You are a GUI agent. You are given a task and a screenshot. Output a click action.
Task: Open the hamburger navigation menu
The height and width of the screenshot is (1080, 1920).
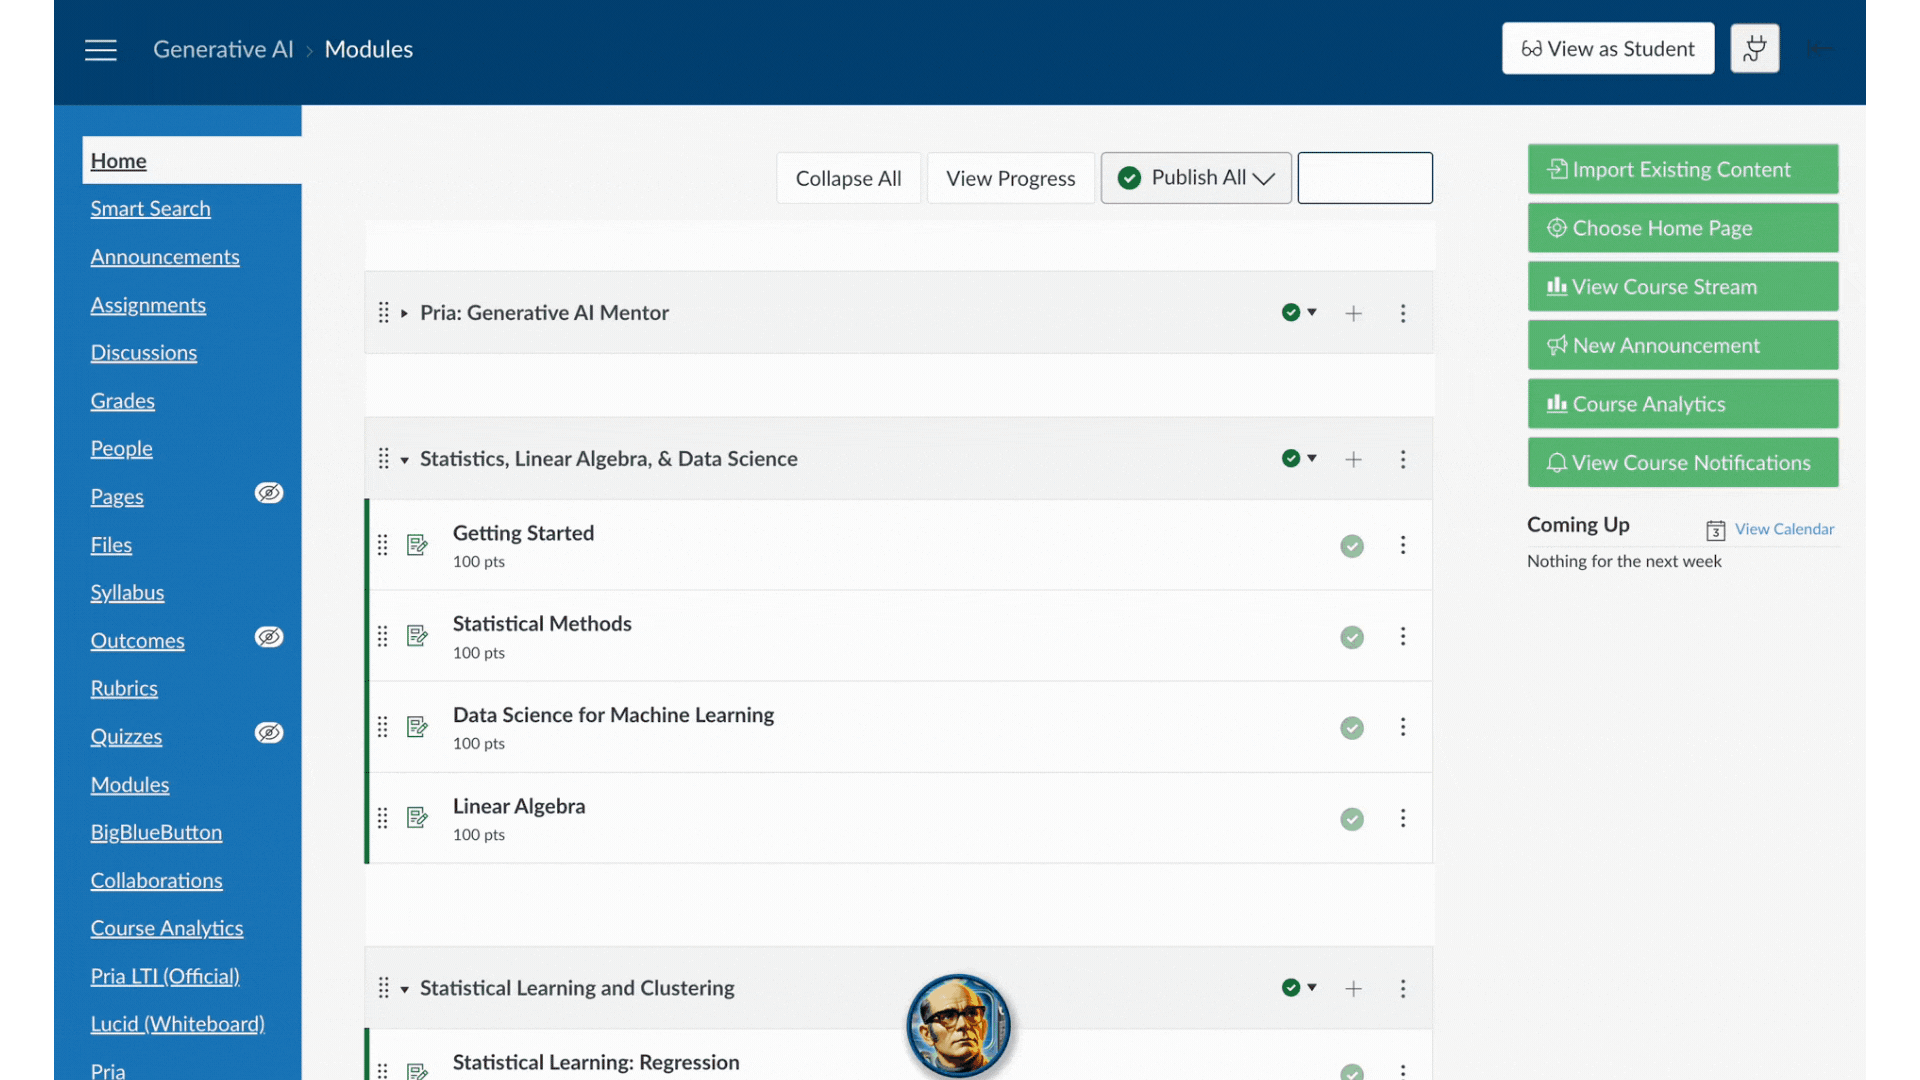coord(100,49)
